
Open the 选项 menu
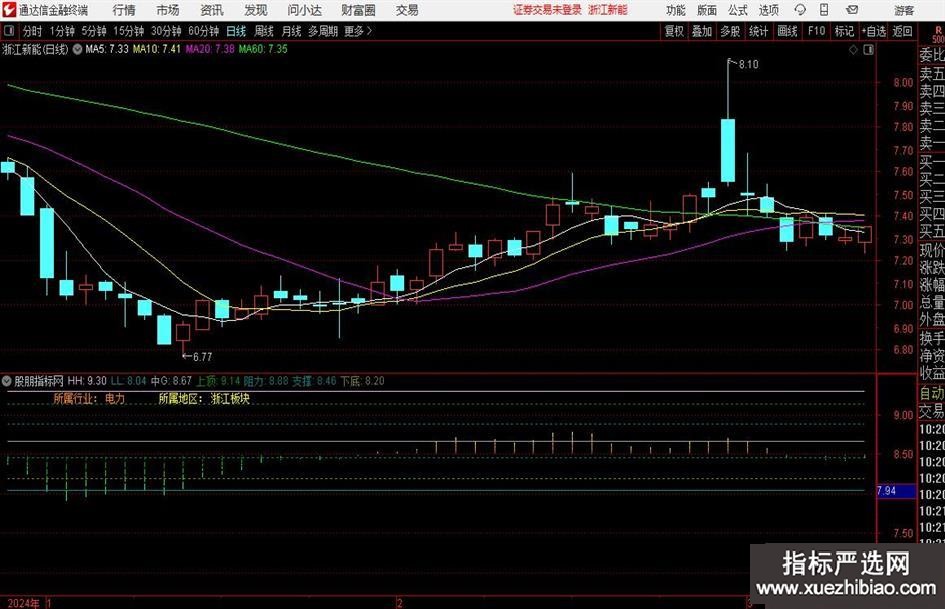(x=768, y=10)
